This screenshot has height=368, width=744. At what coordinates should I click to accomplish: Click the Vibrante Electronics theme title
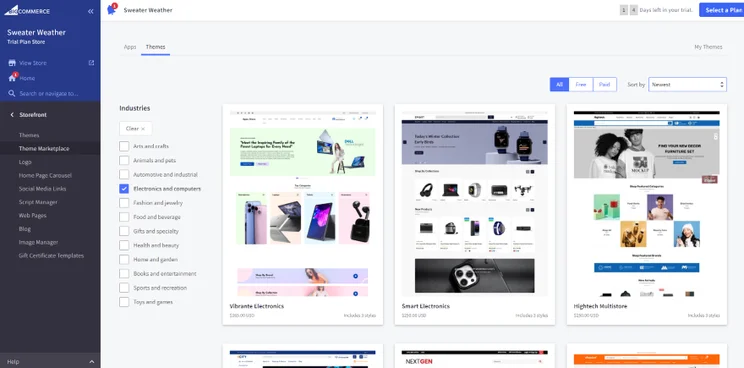tap(257, 306)
